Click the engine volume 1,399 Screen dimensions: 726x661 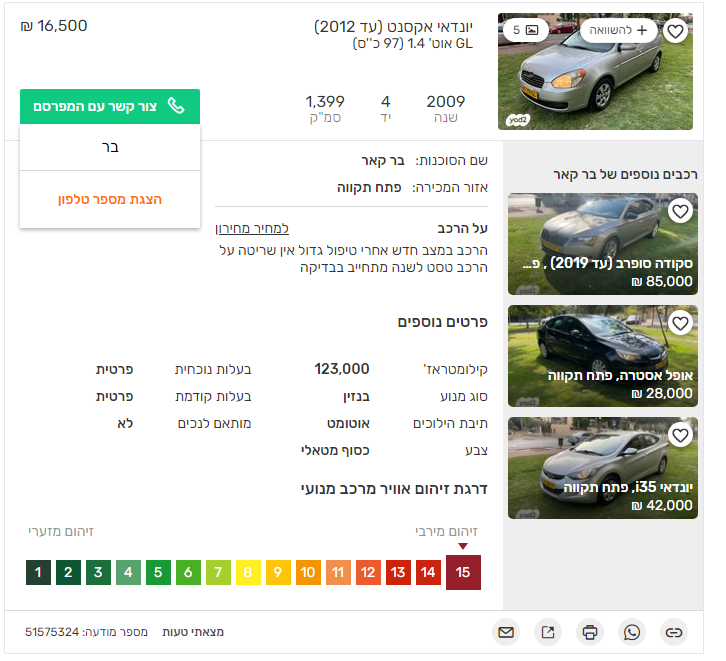coord(325,101)
